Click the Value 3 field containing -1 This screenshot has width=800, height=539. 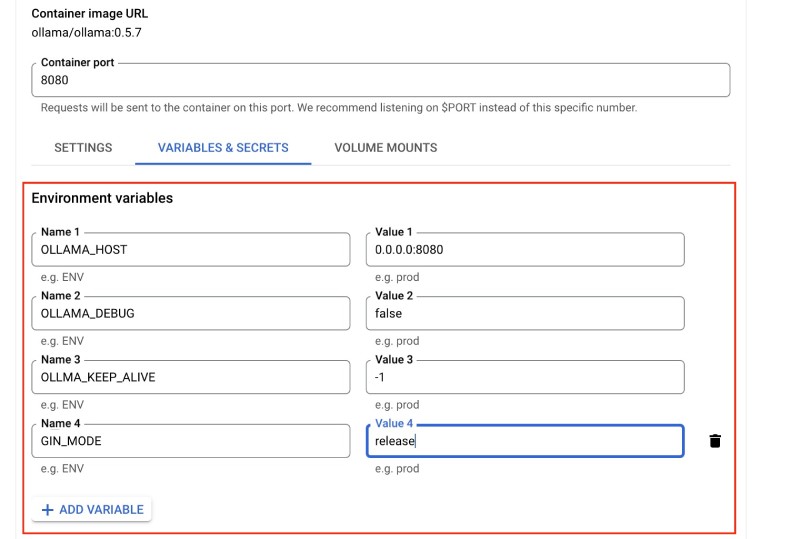[525, 377]
